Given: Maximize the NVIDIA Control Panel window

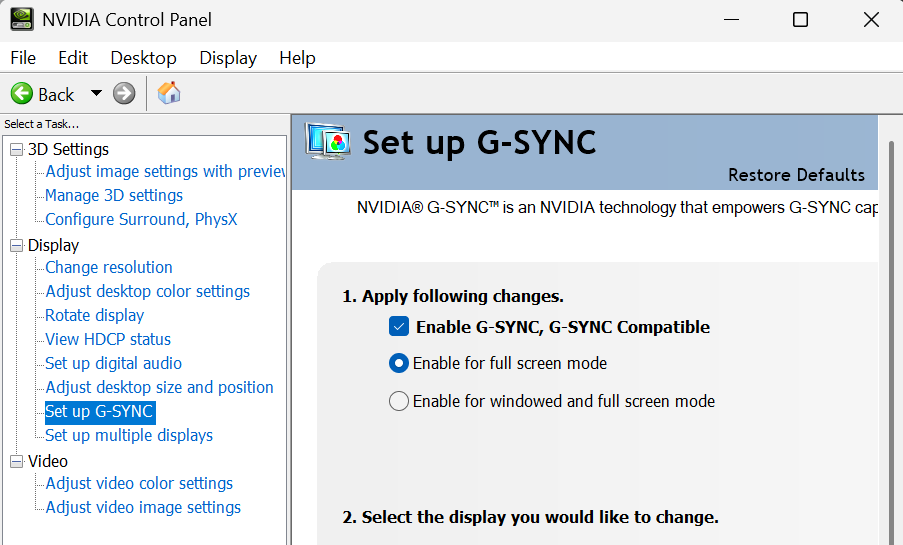Looking at the screenshot, I should click(800, 20).
